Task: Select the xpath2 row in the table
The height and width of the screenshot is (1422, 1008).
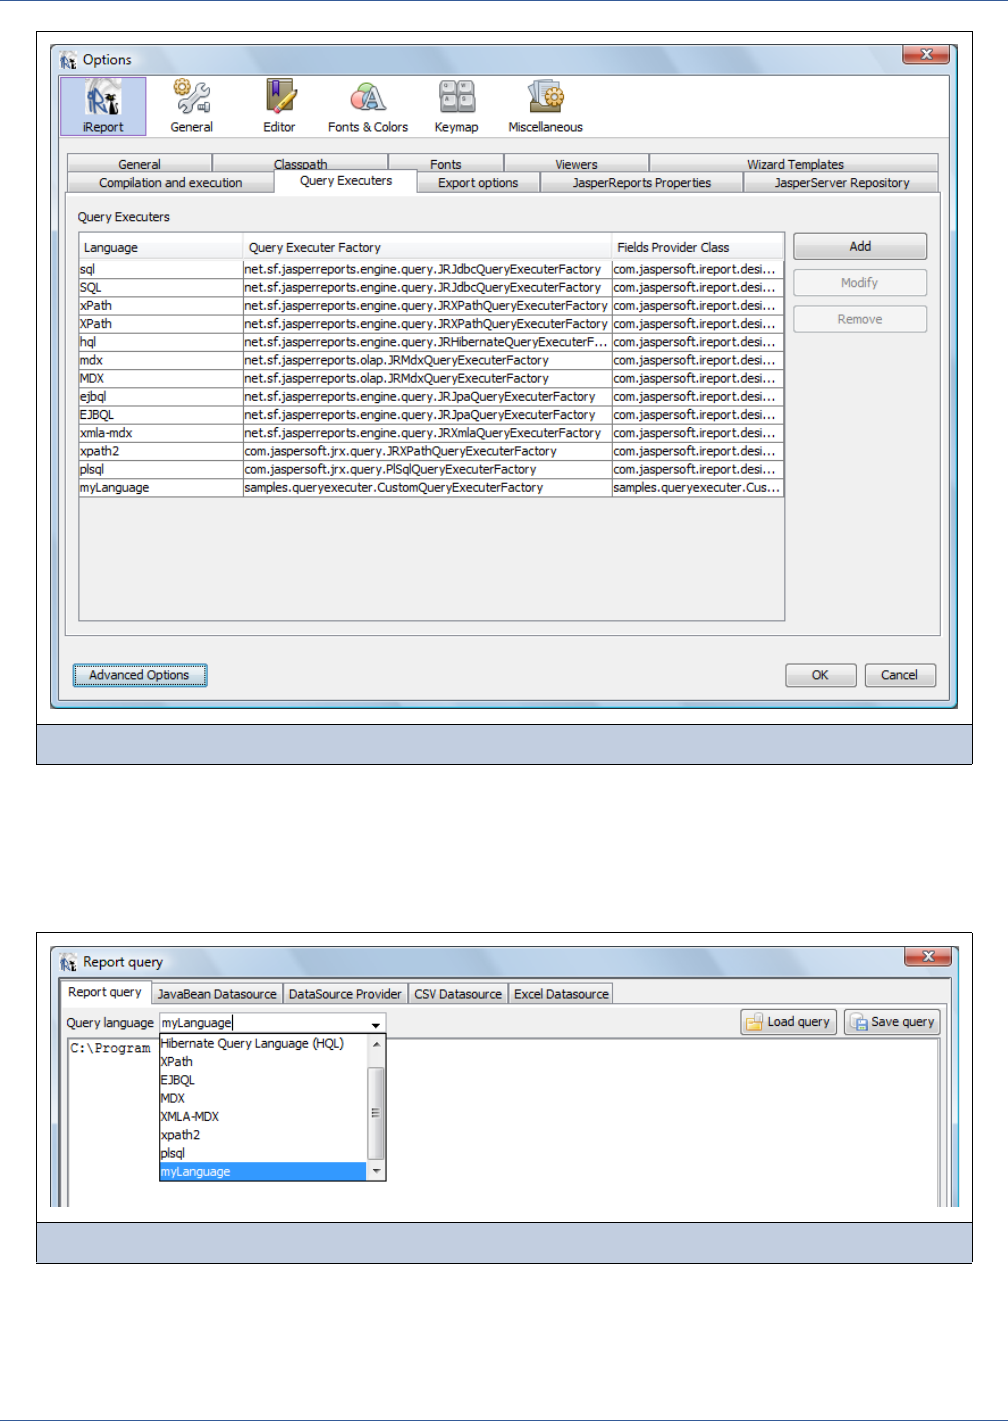Action: (431, 451)
